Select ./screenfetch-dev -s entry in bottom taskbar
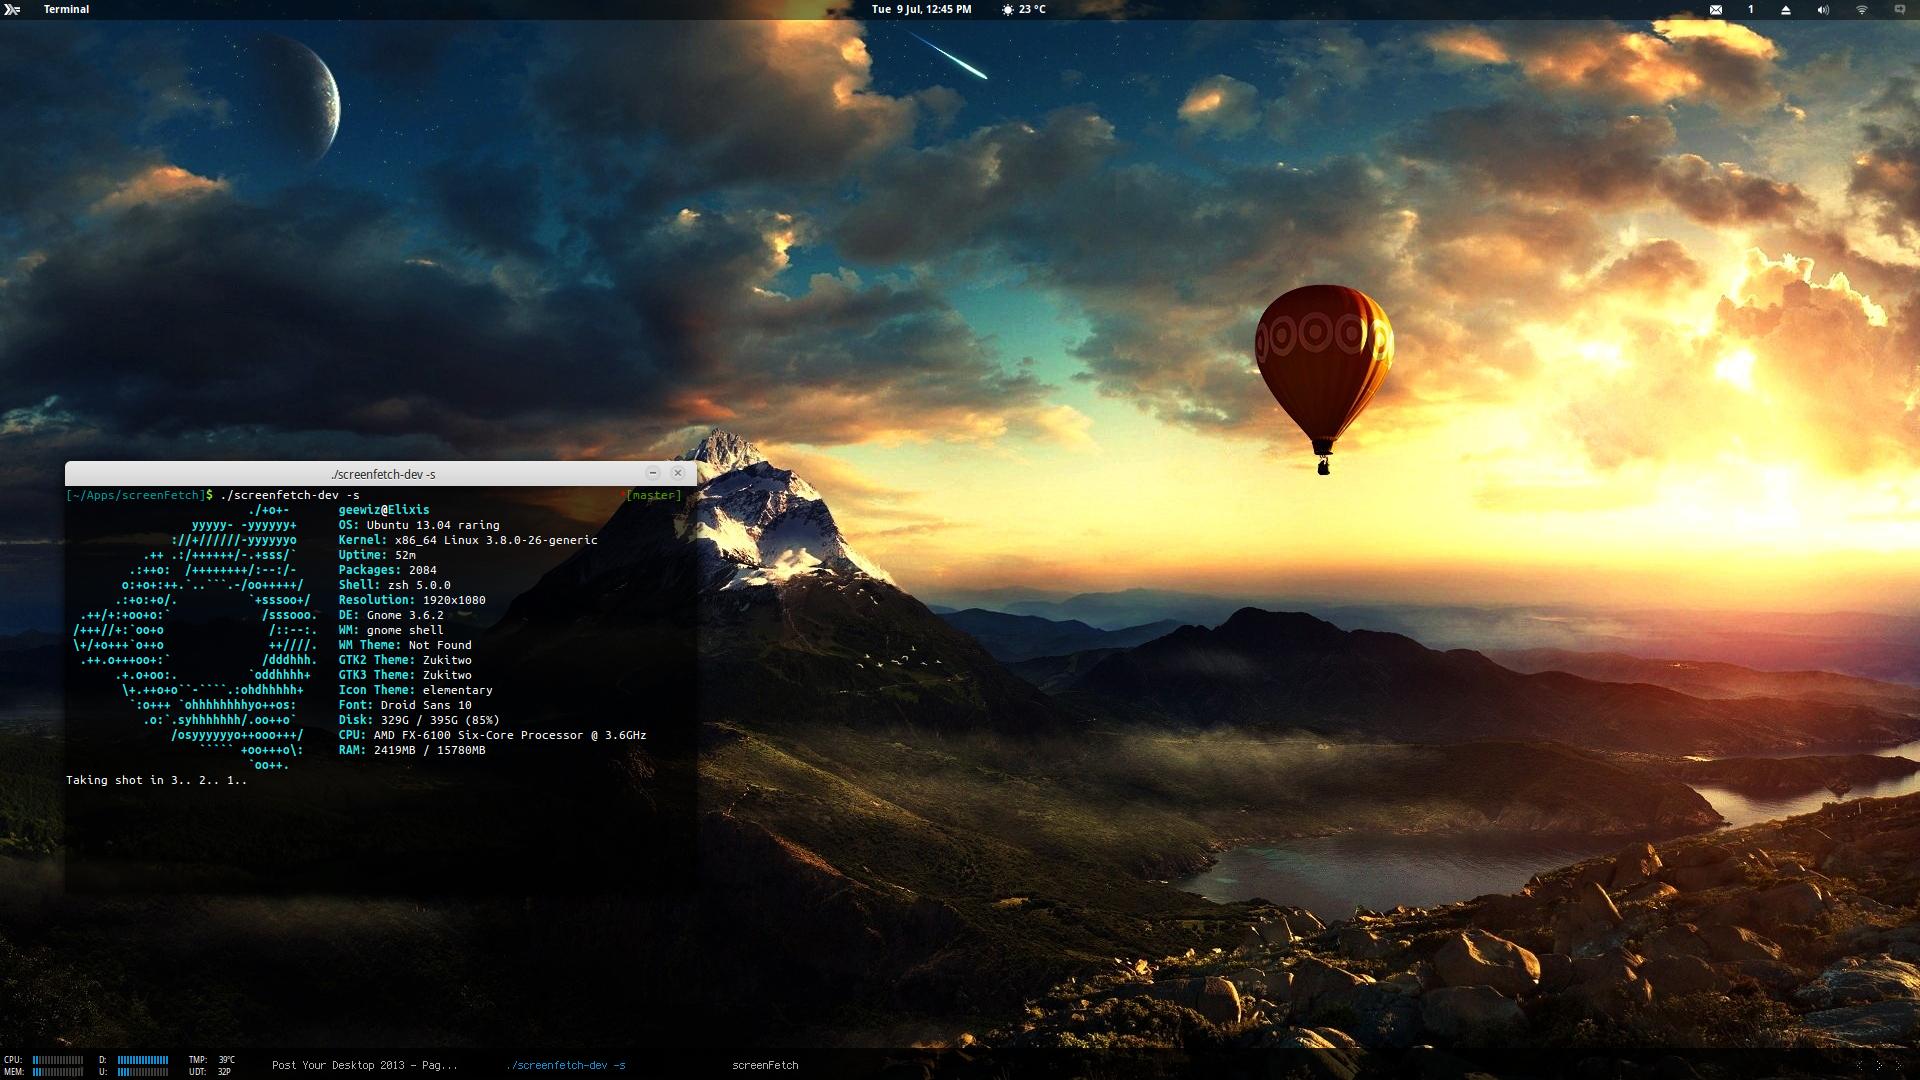Image resolution: width=1920 pixels, height=1080 pixels. [x=566, y=1065]
